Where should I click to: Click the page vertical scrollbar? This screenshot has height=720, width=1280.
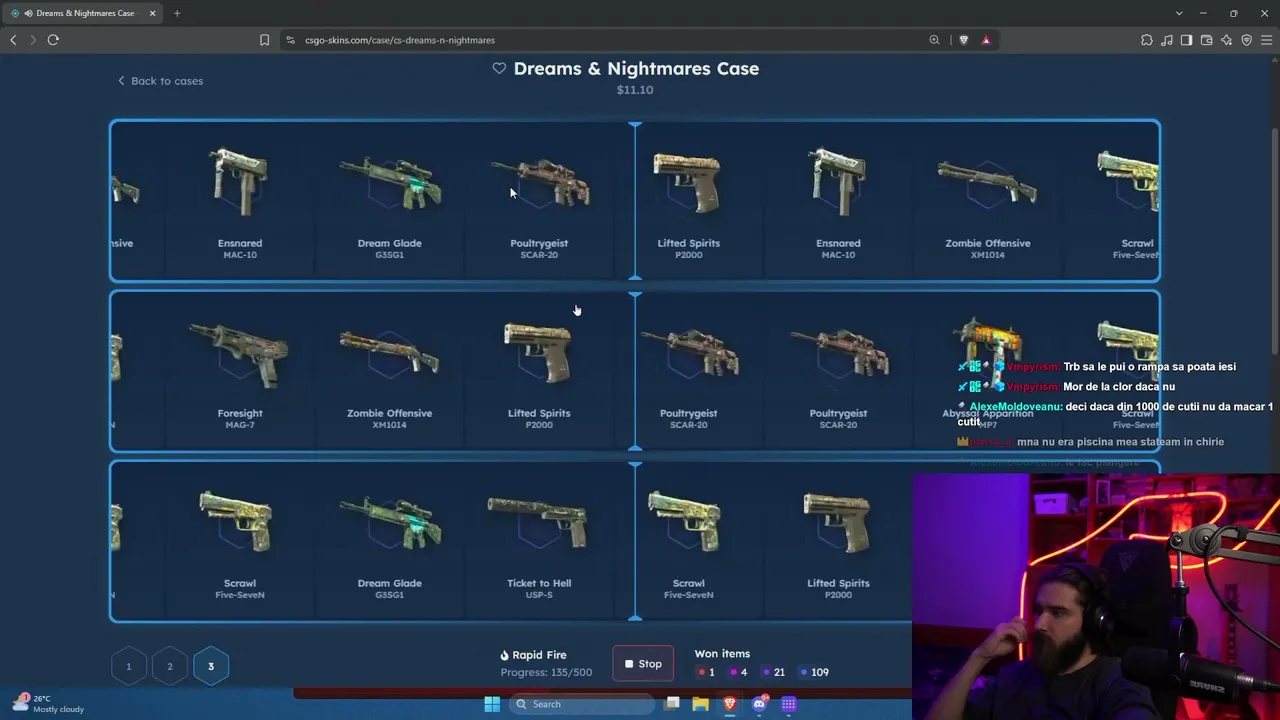tap(1275, 240)
